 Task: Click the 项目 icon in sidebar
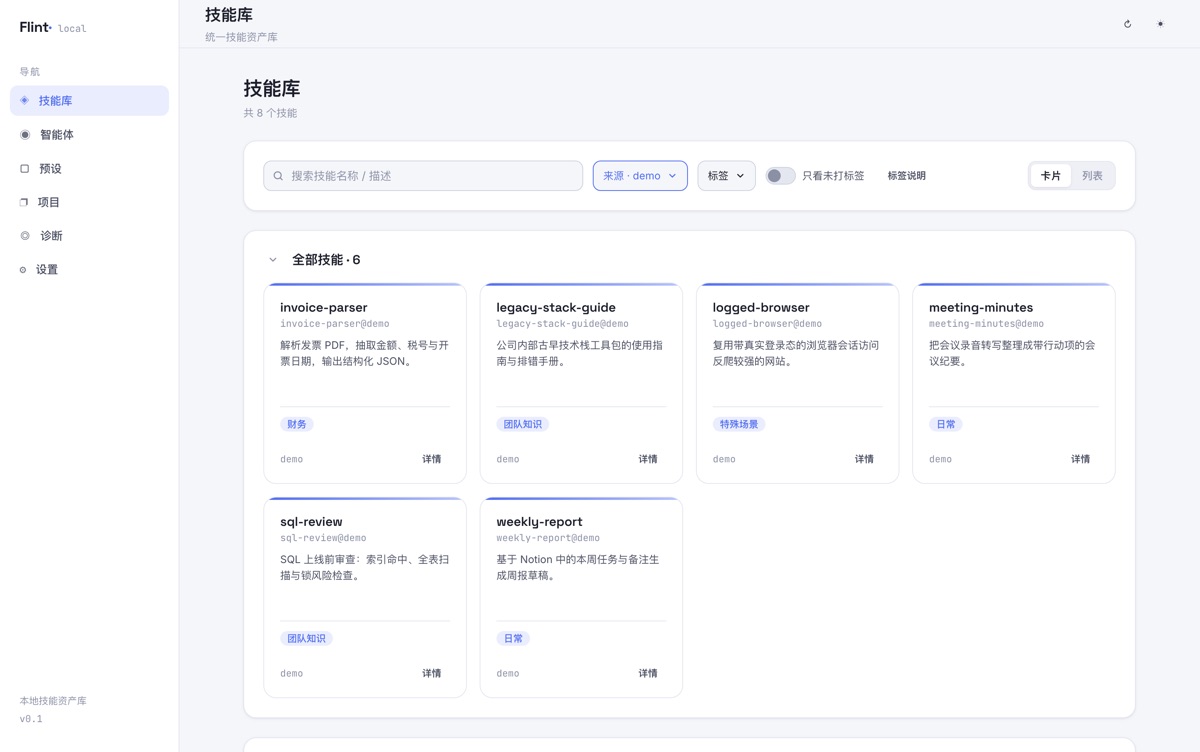point(24,202)
